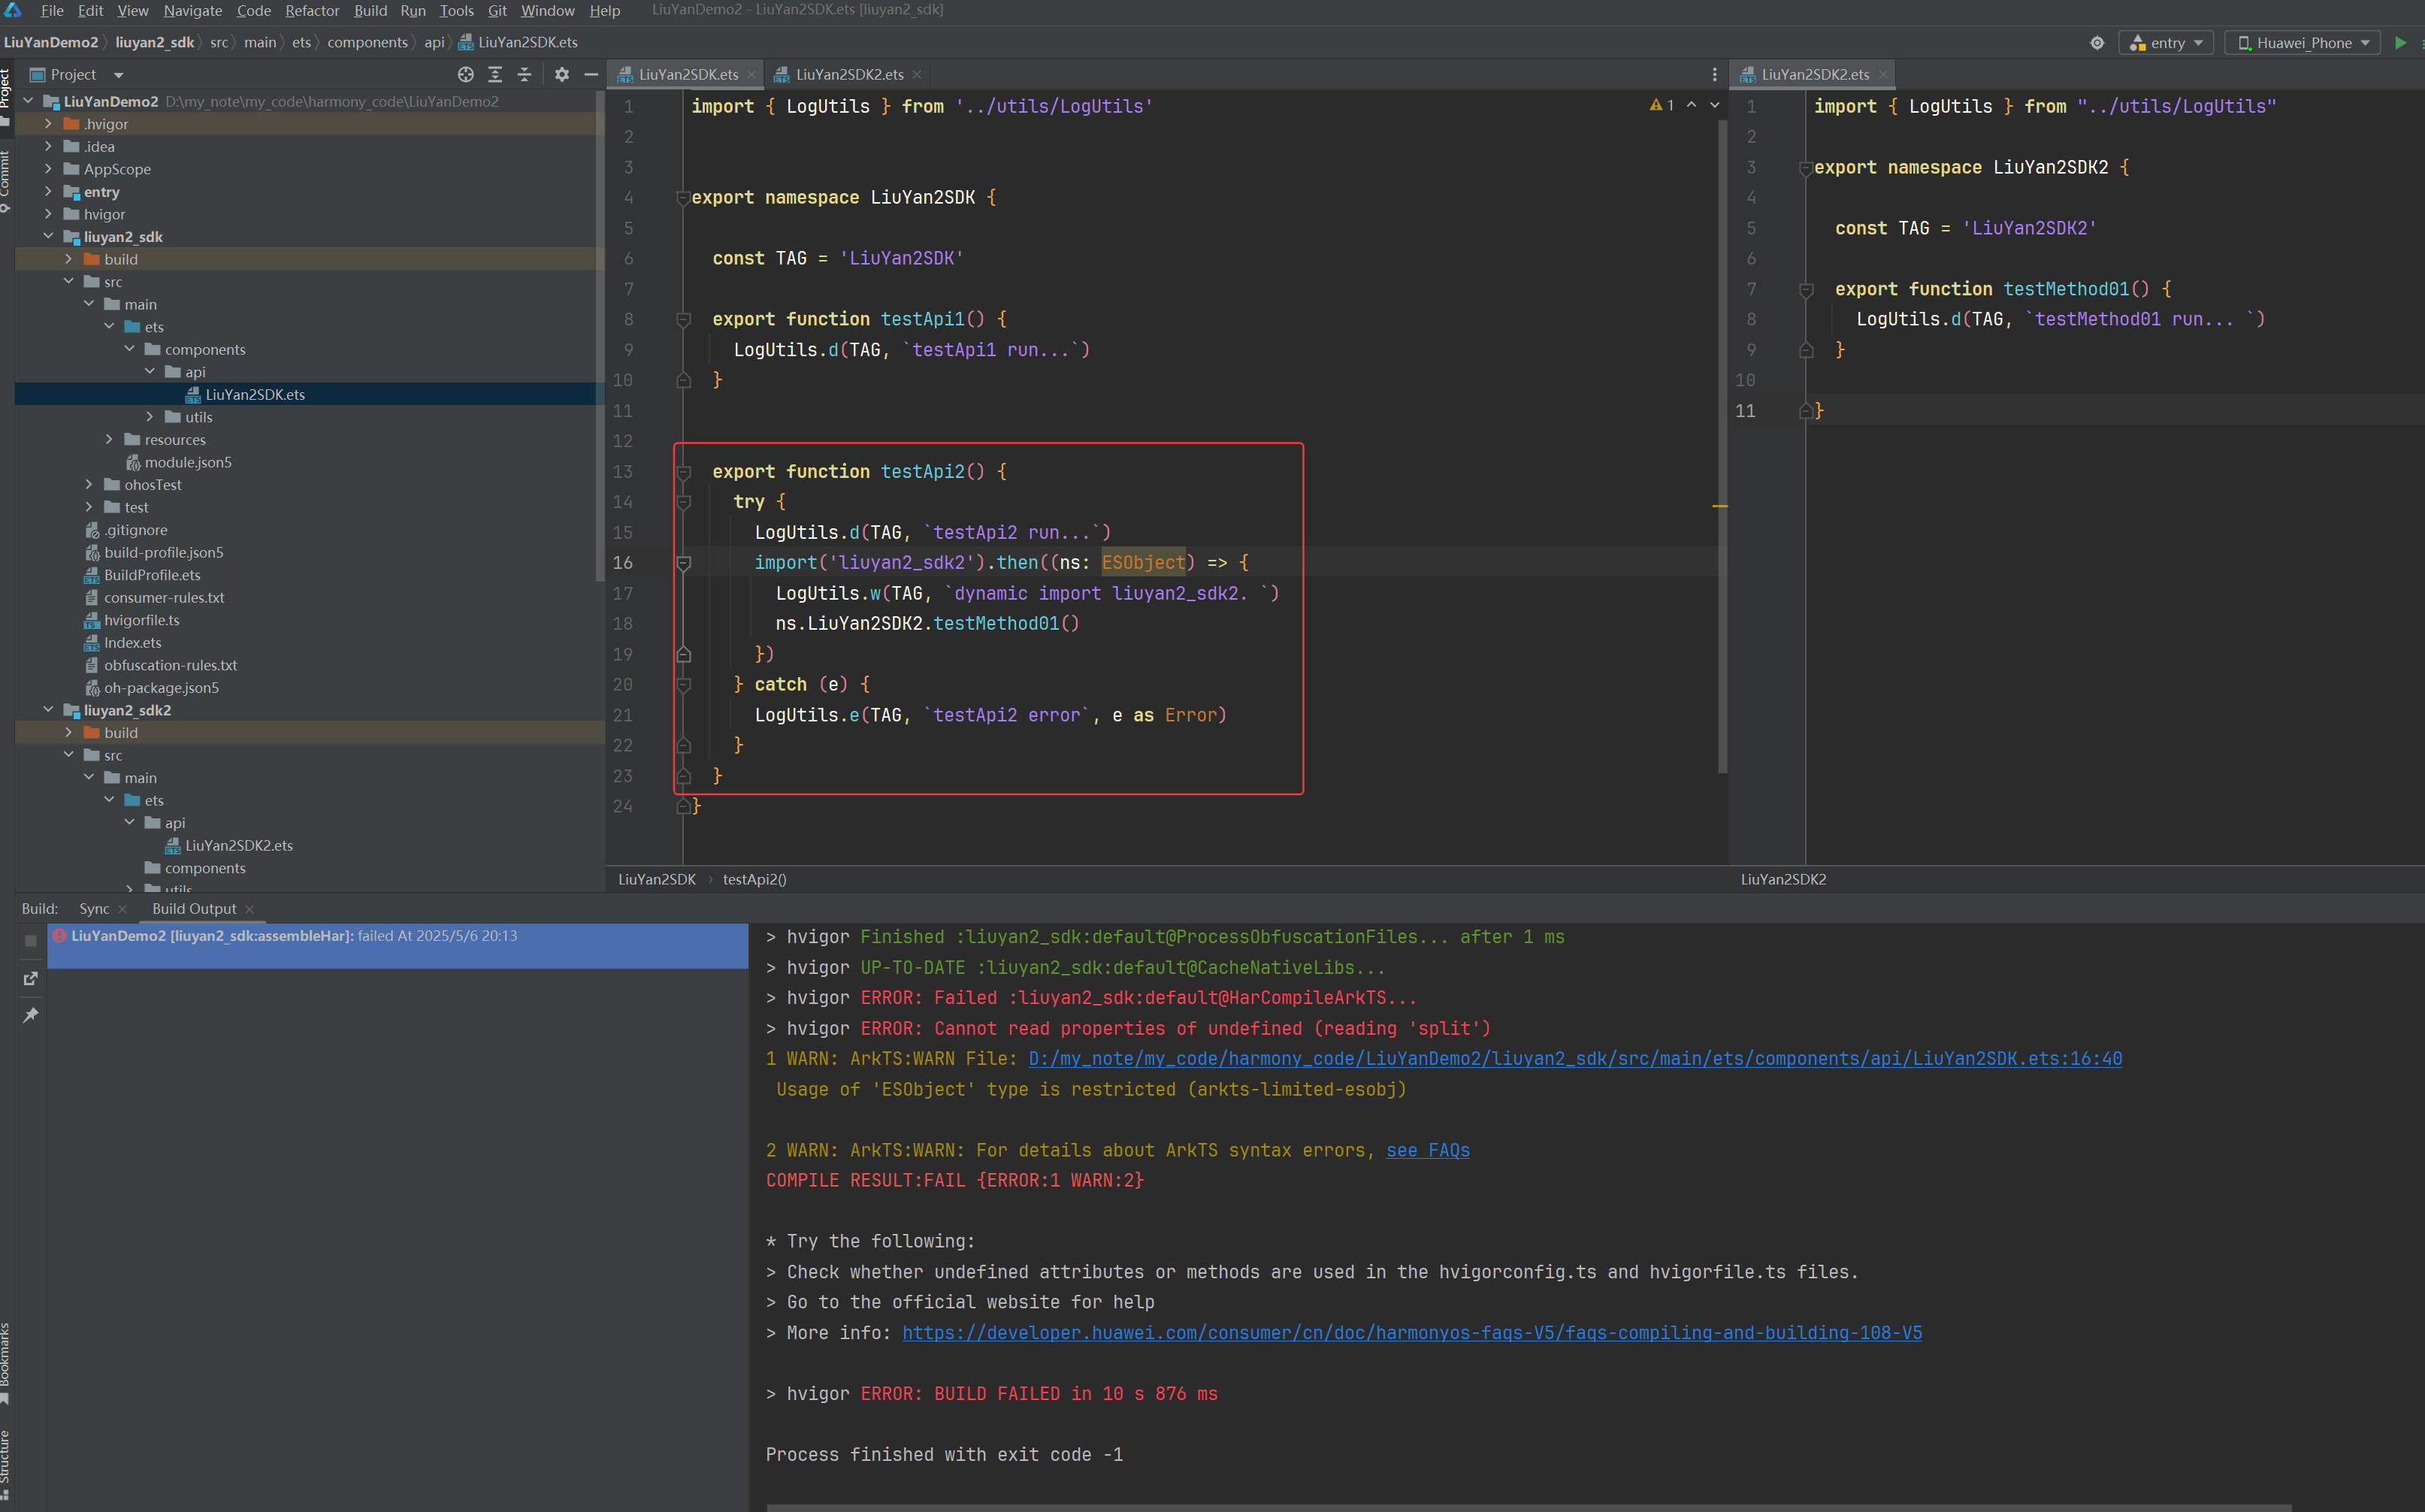Close the LiuYan2SDK.ets editor tab

coord(752,75)
